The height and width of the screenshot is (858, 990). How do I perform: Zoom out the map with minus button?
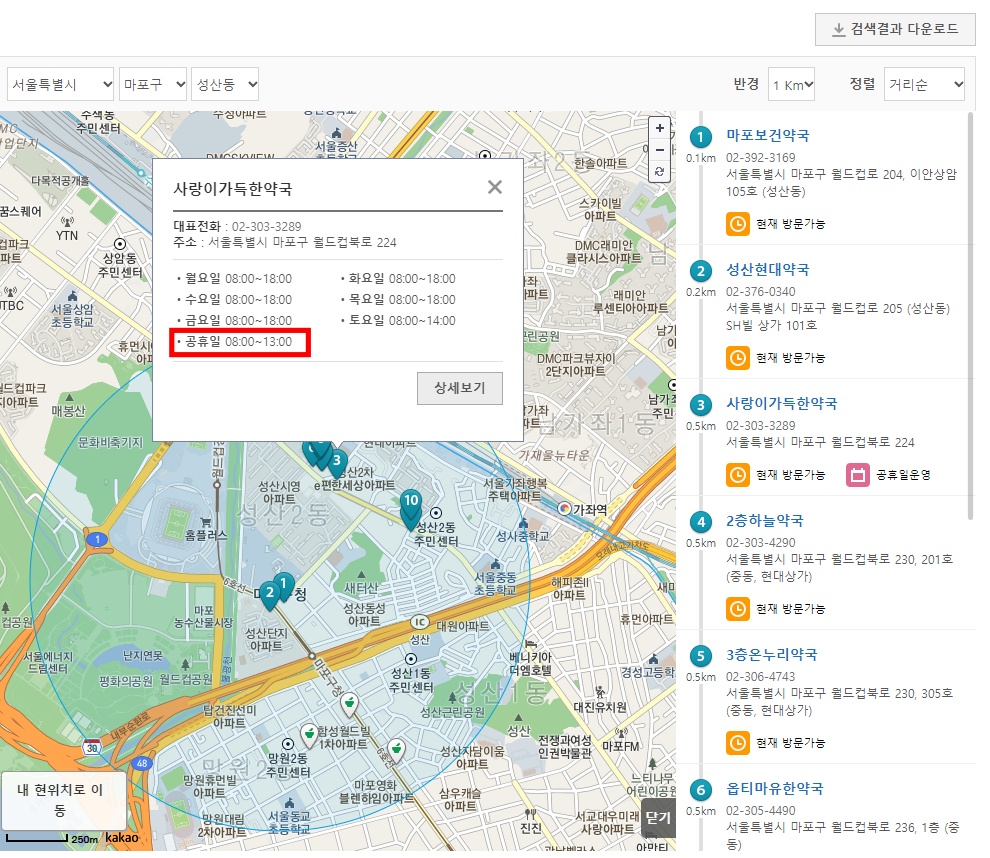coord(659,150)
